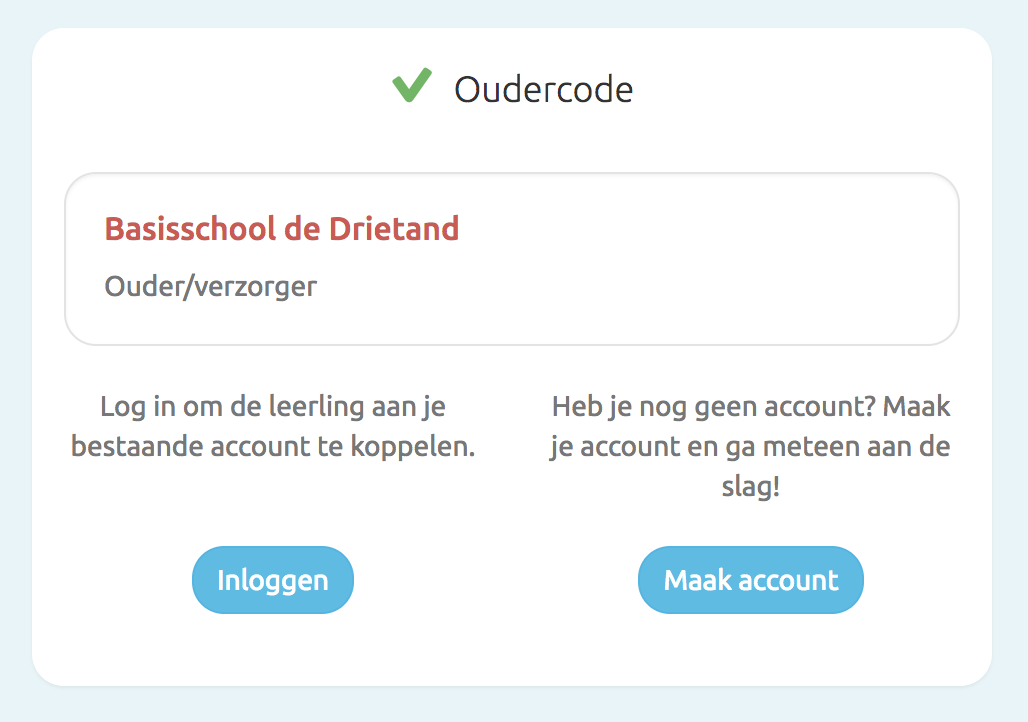Viewport: 1028px width, 722px height.
Task: Click the word "slag!" in the paragraph
Action: point(750,491)
